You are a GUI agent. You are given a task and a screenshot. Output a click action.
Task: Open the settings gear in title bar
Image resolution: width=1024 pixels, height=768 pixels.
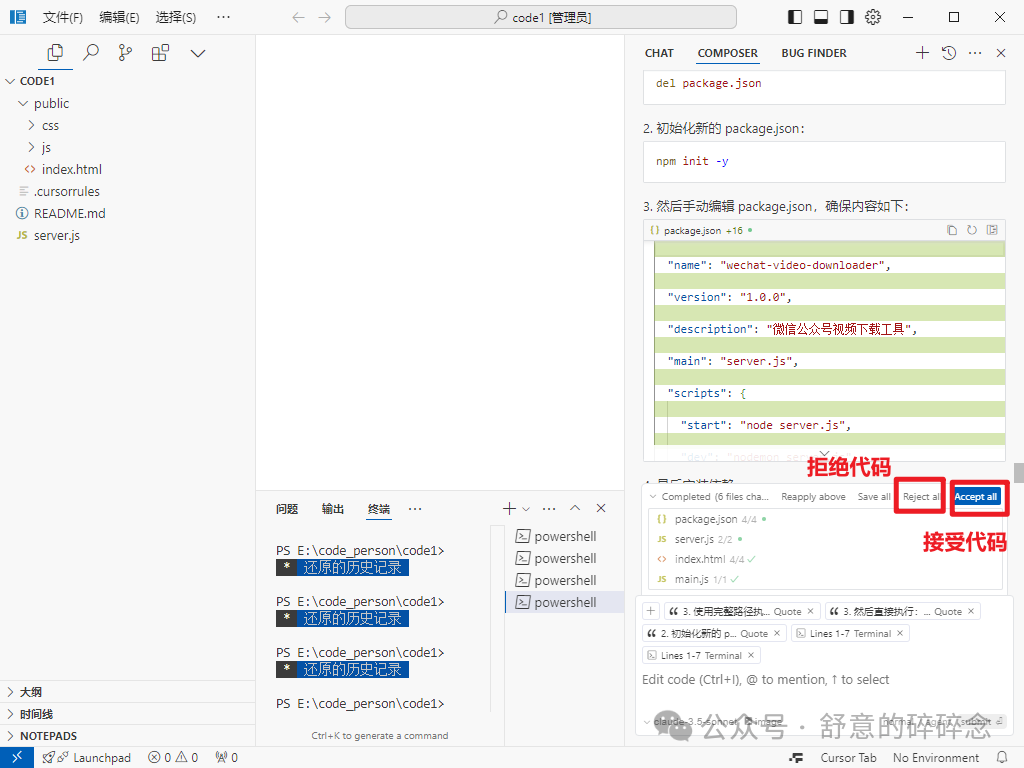click(x=873, y=17)
